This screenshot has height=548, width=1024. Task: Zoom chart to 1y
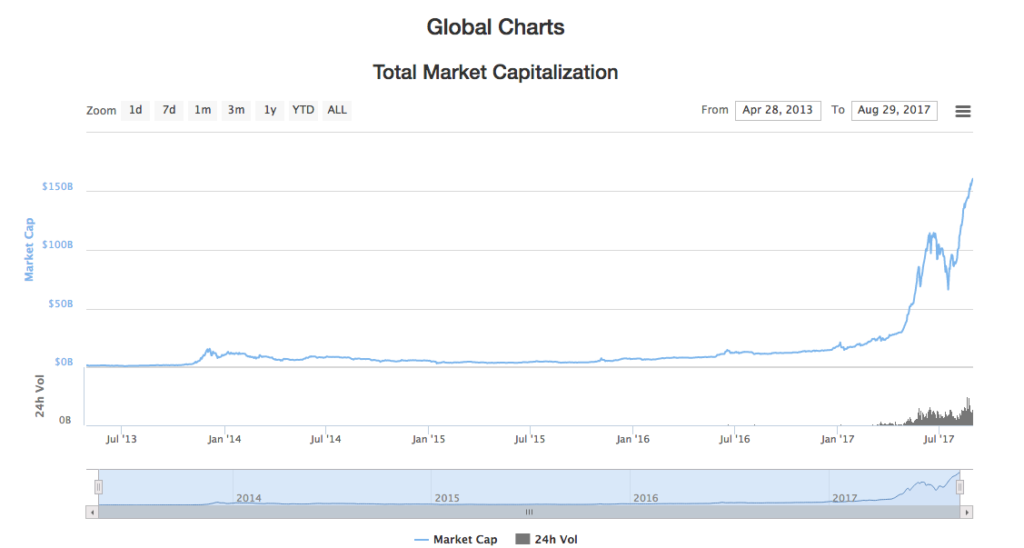pos(270,110)
